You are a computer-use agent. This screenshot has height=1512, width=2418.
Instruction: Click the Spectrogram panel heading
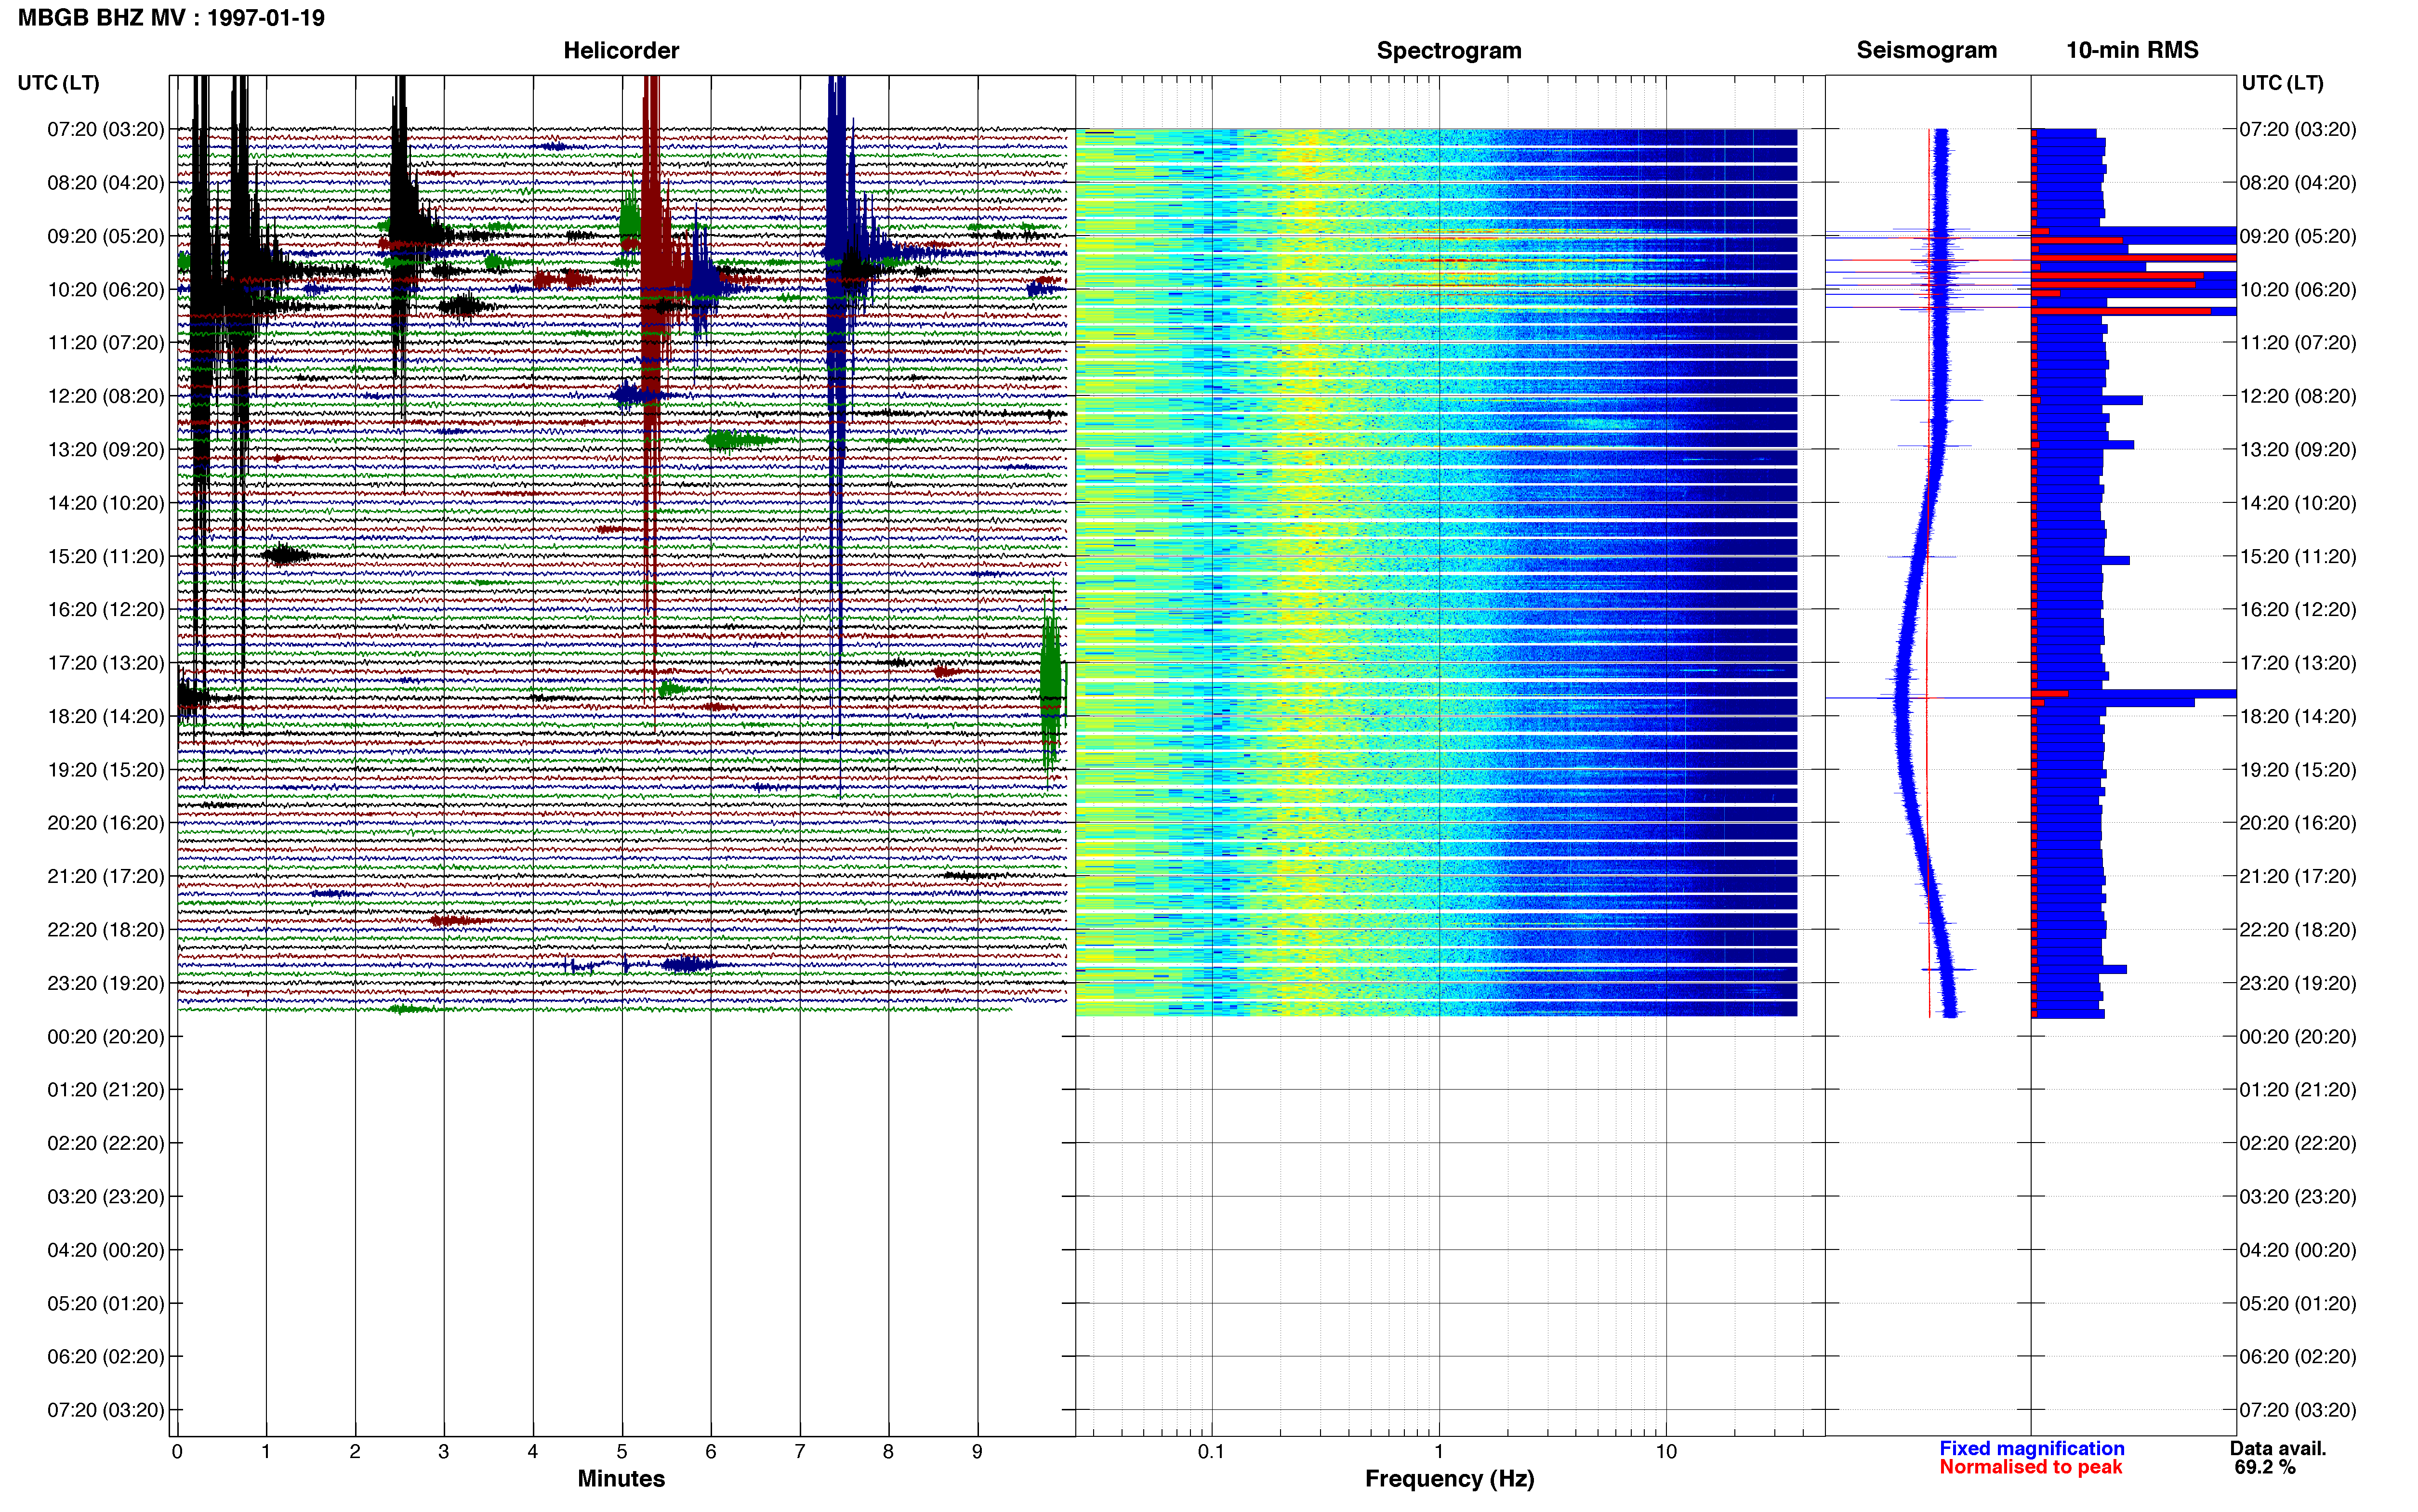[x=1449, y=50]
